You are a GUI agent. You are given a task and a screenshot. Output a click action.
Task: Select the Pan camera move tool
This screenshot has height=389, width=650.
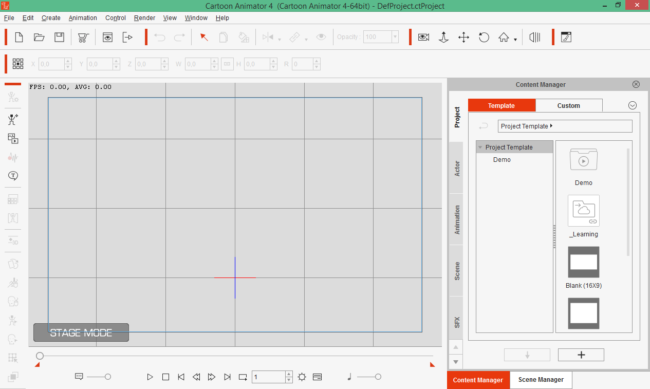point(463,37)
